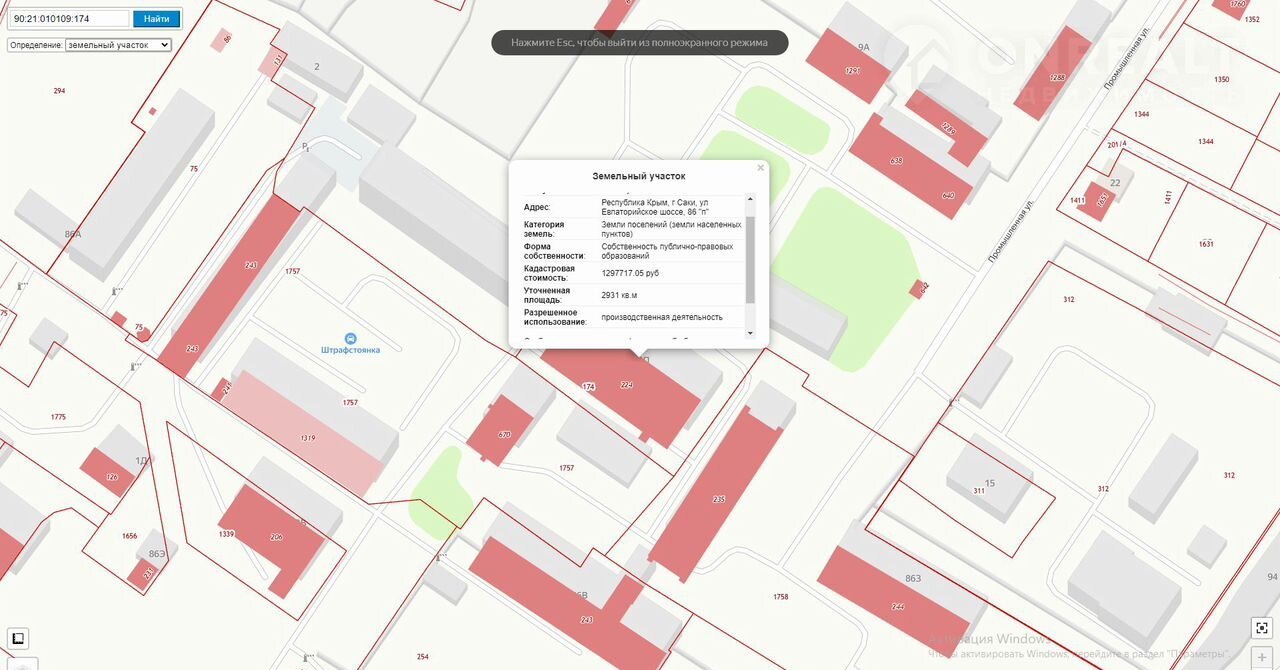This screenshot has height=670, width=1280.
Task: Click the locate/geolocation target icon
Action: tap(1260, 628)
